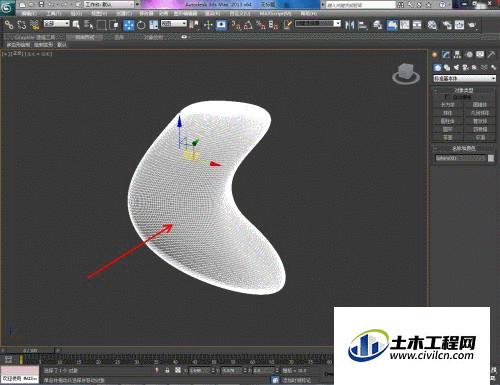Click the Teapot primitive button
The height and width of the screenshot is (385, 500).
[448, 137]
